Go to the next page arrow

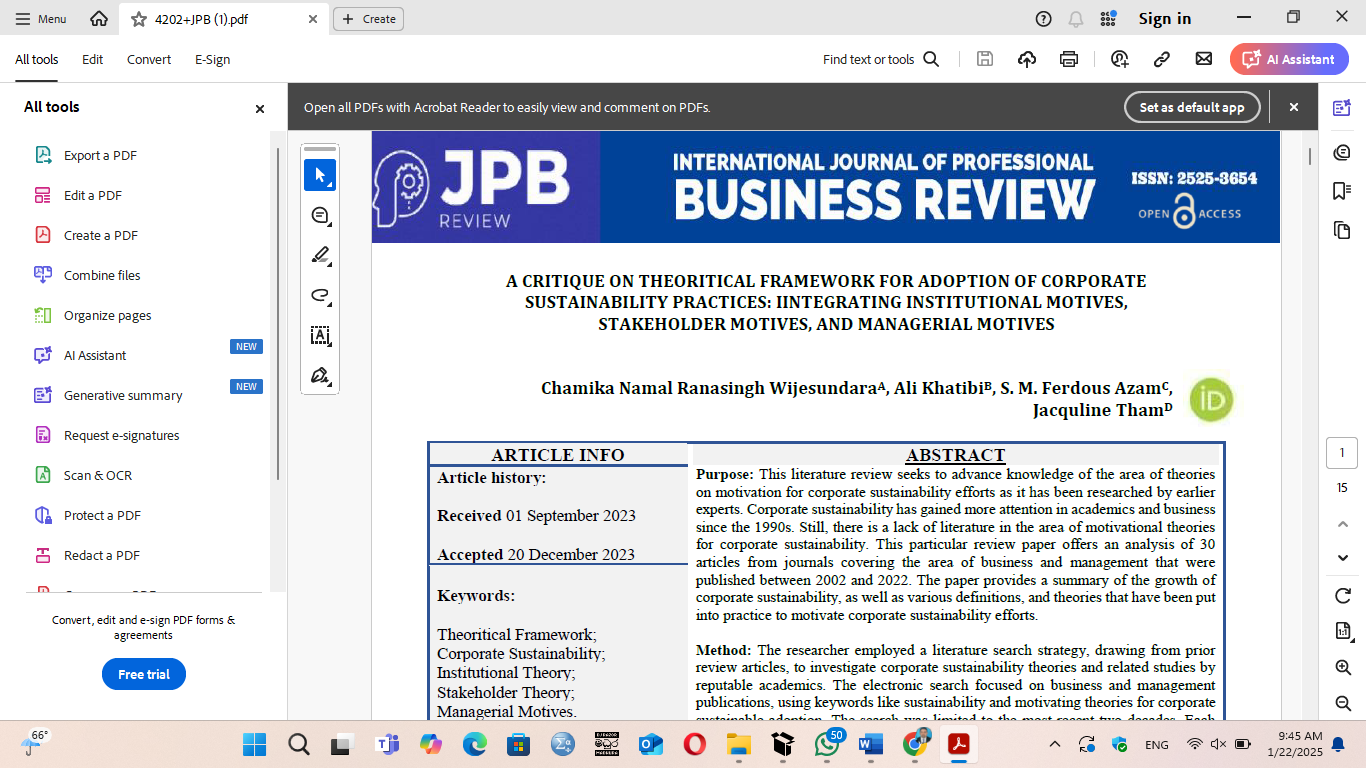[1343, 557]
